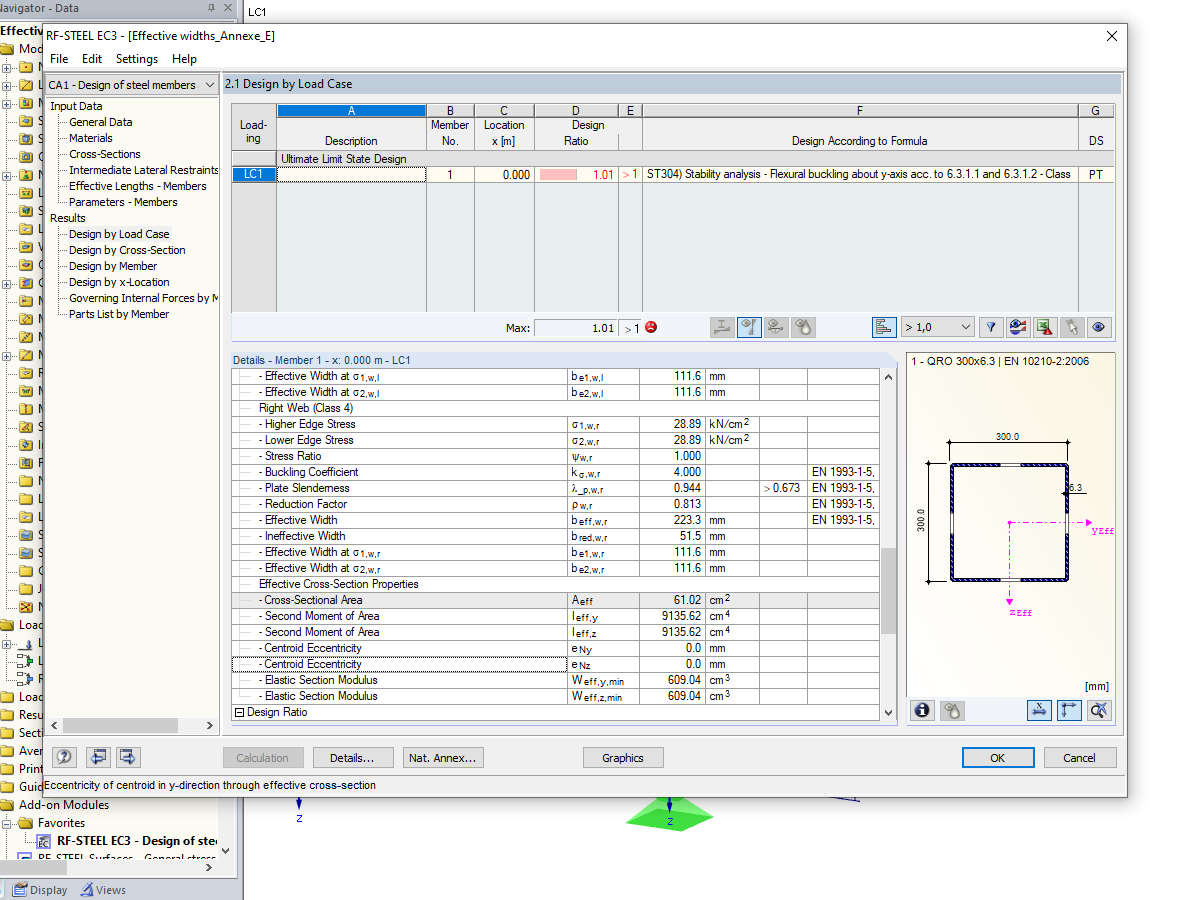Open the Settings menu
Screen dimensions: 1200x900
point(136,59)
